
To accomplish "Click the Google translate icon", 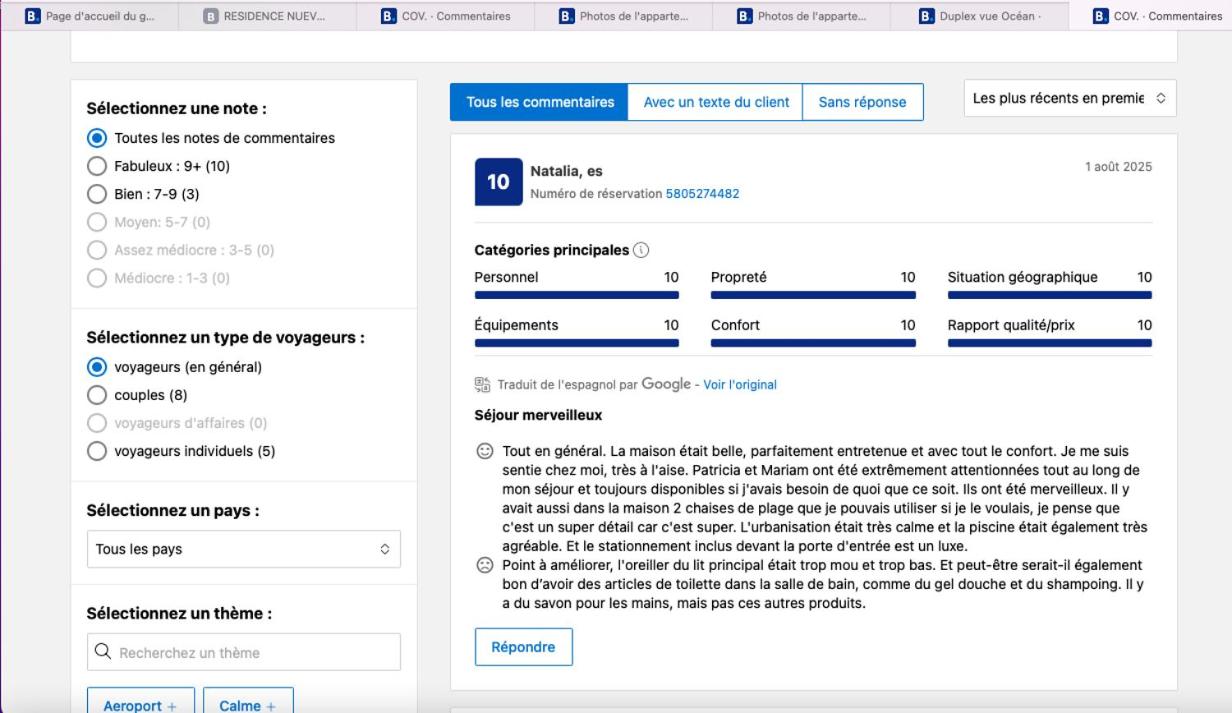I will pyautogui.click(x=482, y=385).
